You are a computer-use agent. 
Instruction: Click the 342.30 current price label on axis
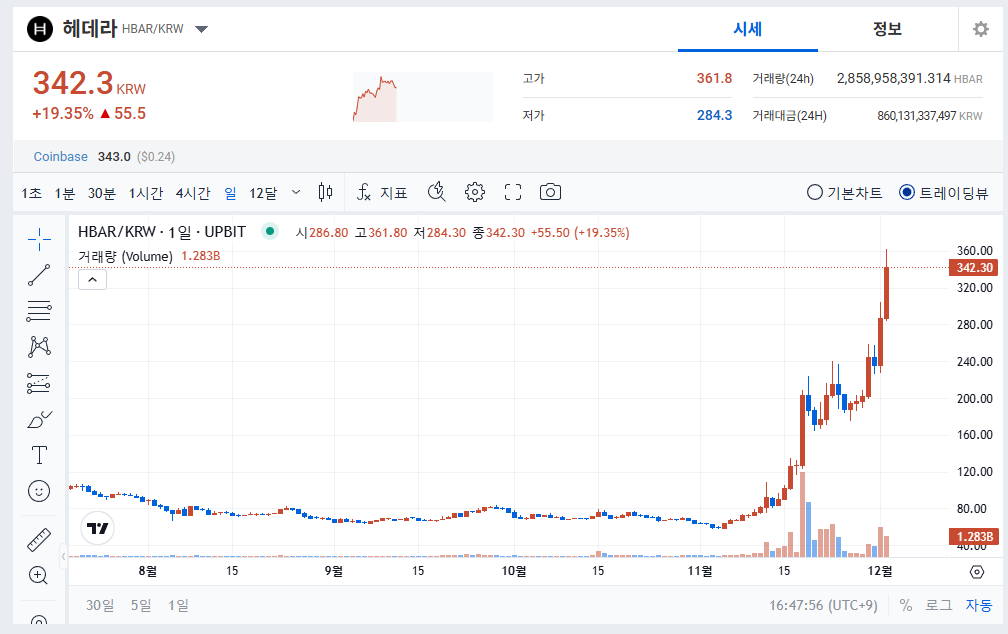pos(973,267)
